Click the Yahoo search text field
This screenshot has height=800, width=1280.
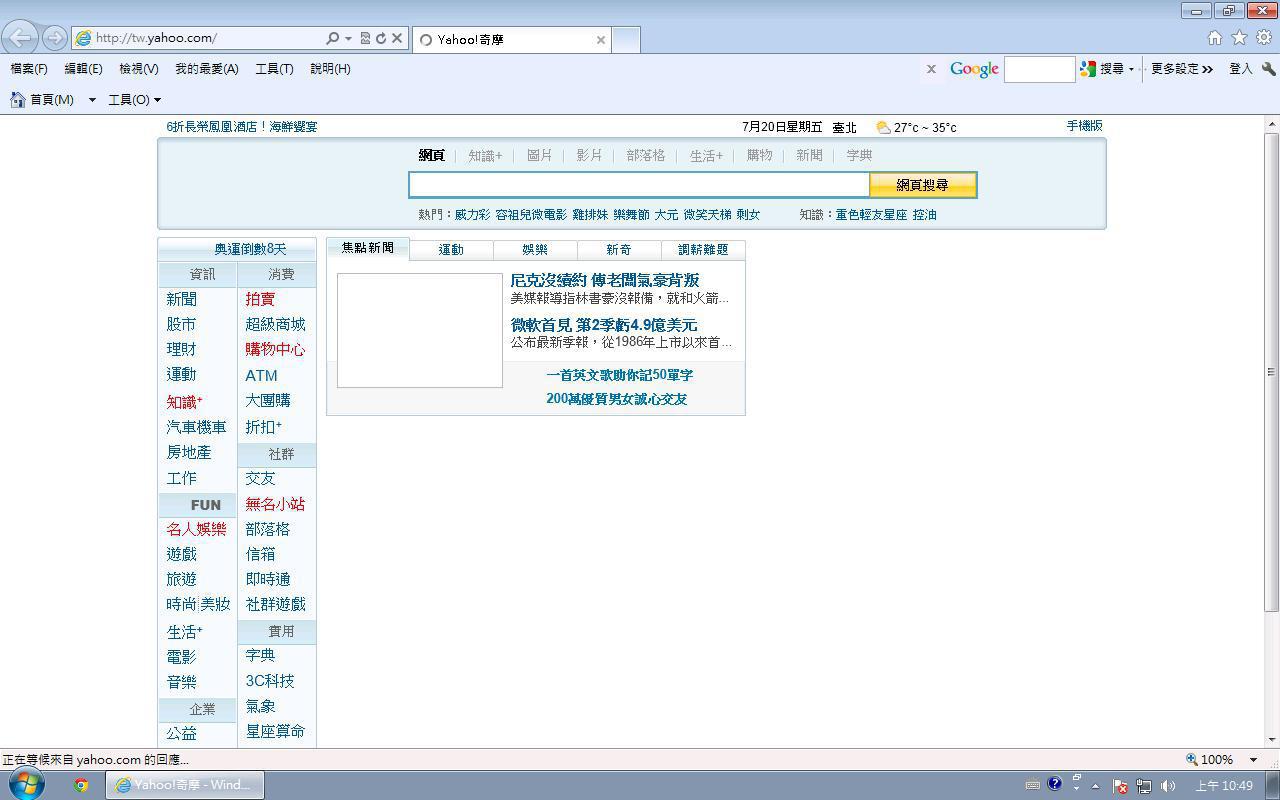tap(638, 185)
